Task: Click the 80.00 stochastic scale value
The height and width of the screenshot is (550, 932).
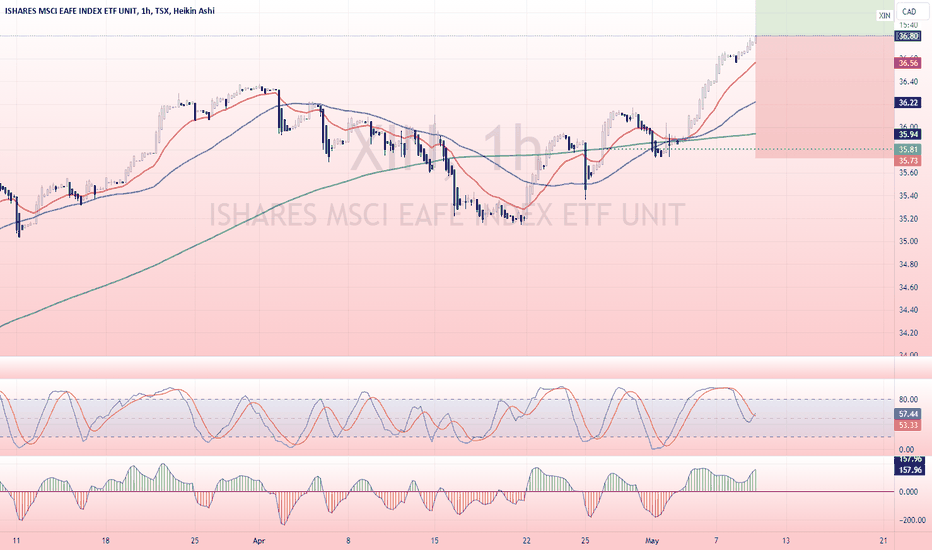Action: point(907,400)
